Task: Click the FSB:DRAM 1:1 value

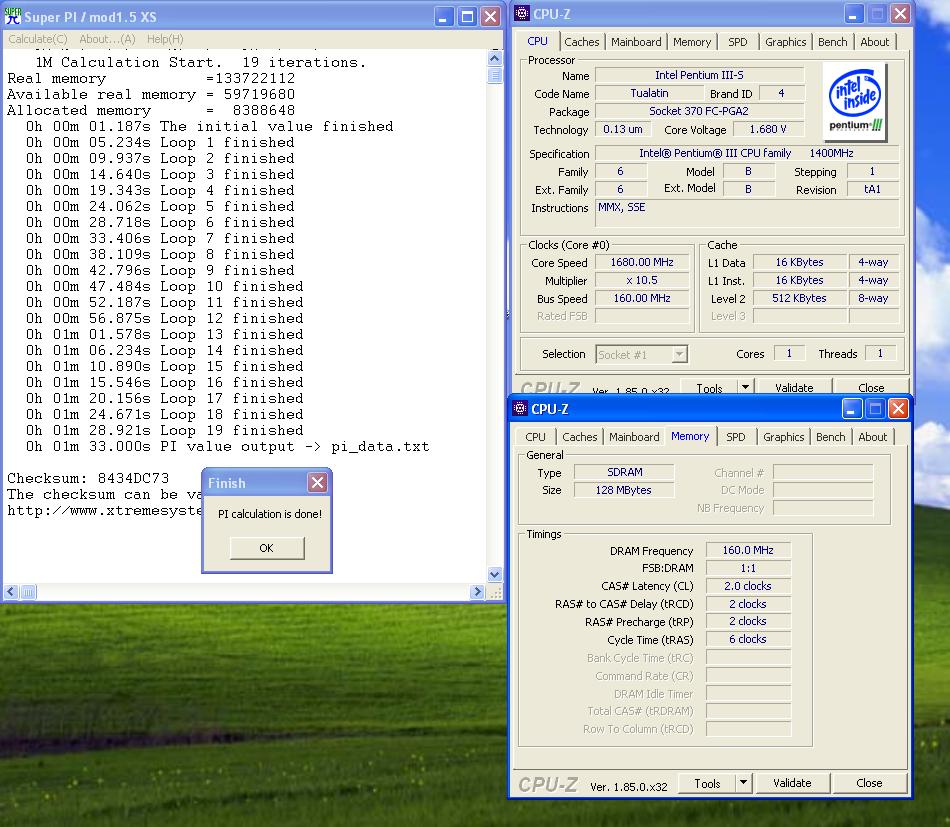Action: pyautogui.click(x=748, y=568)
